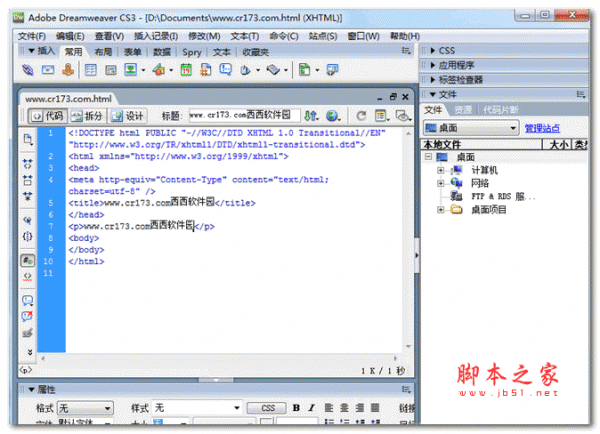600x434 pixels.
Task: Click the head elements icon
Action: (x=245, y=70)
